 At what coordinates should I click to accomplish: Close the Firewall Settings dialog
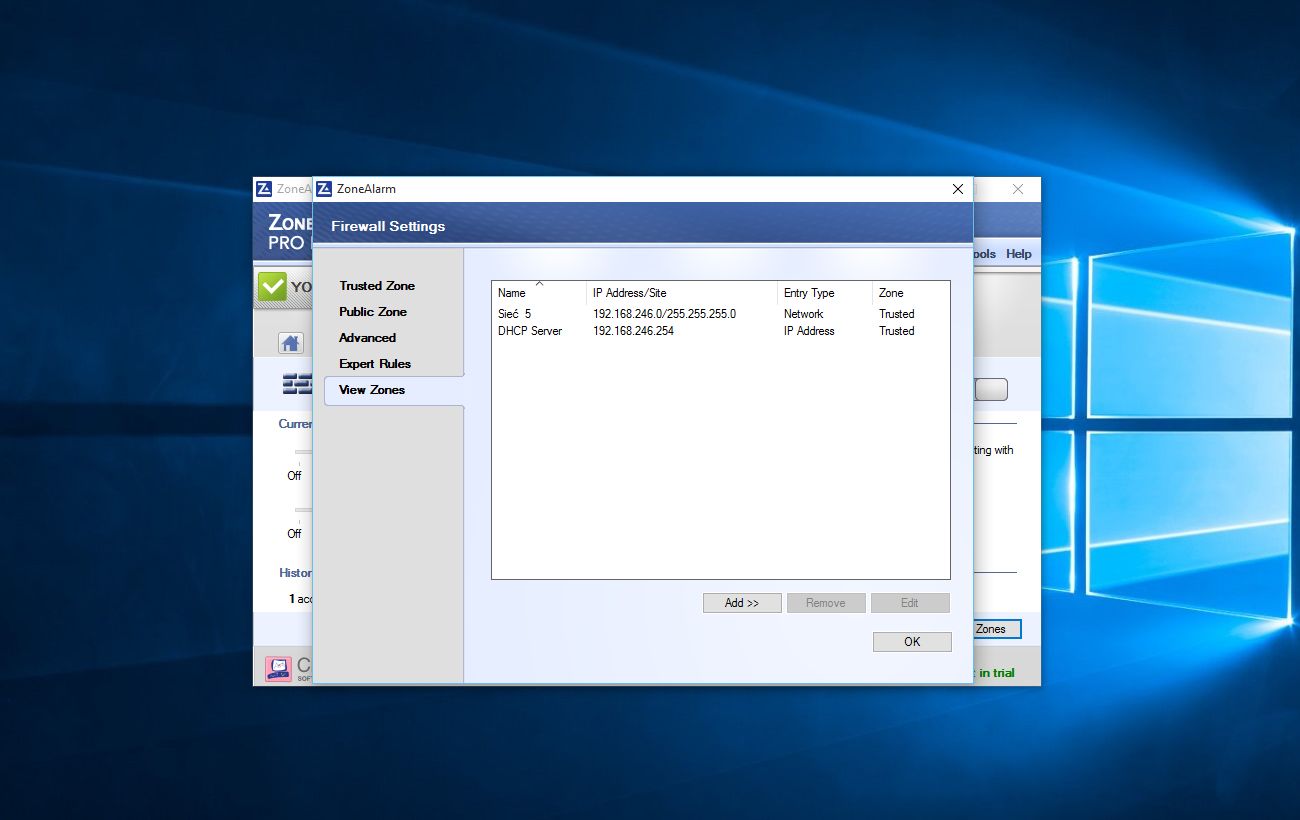(x=958, y=189)
